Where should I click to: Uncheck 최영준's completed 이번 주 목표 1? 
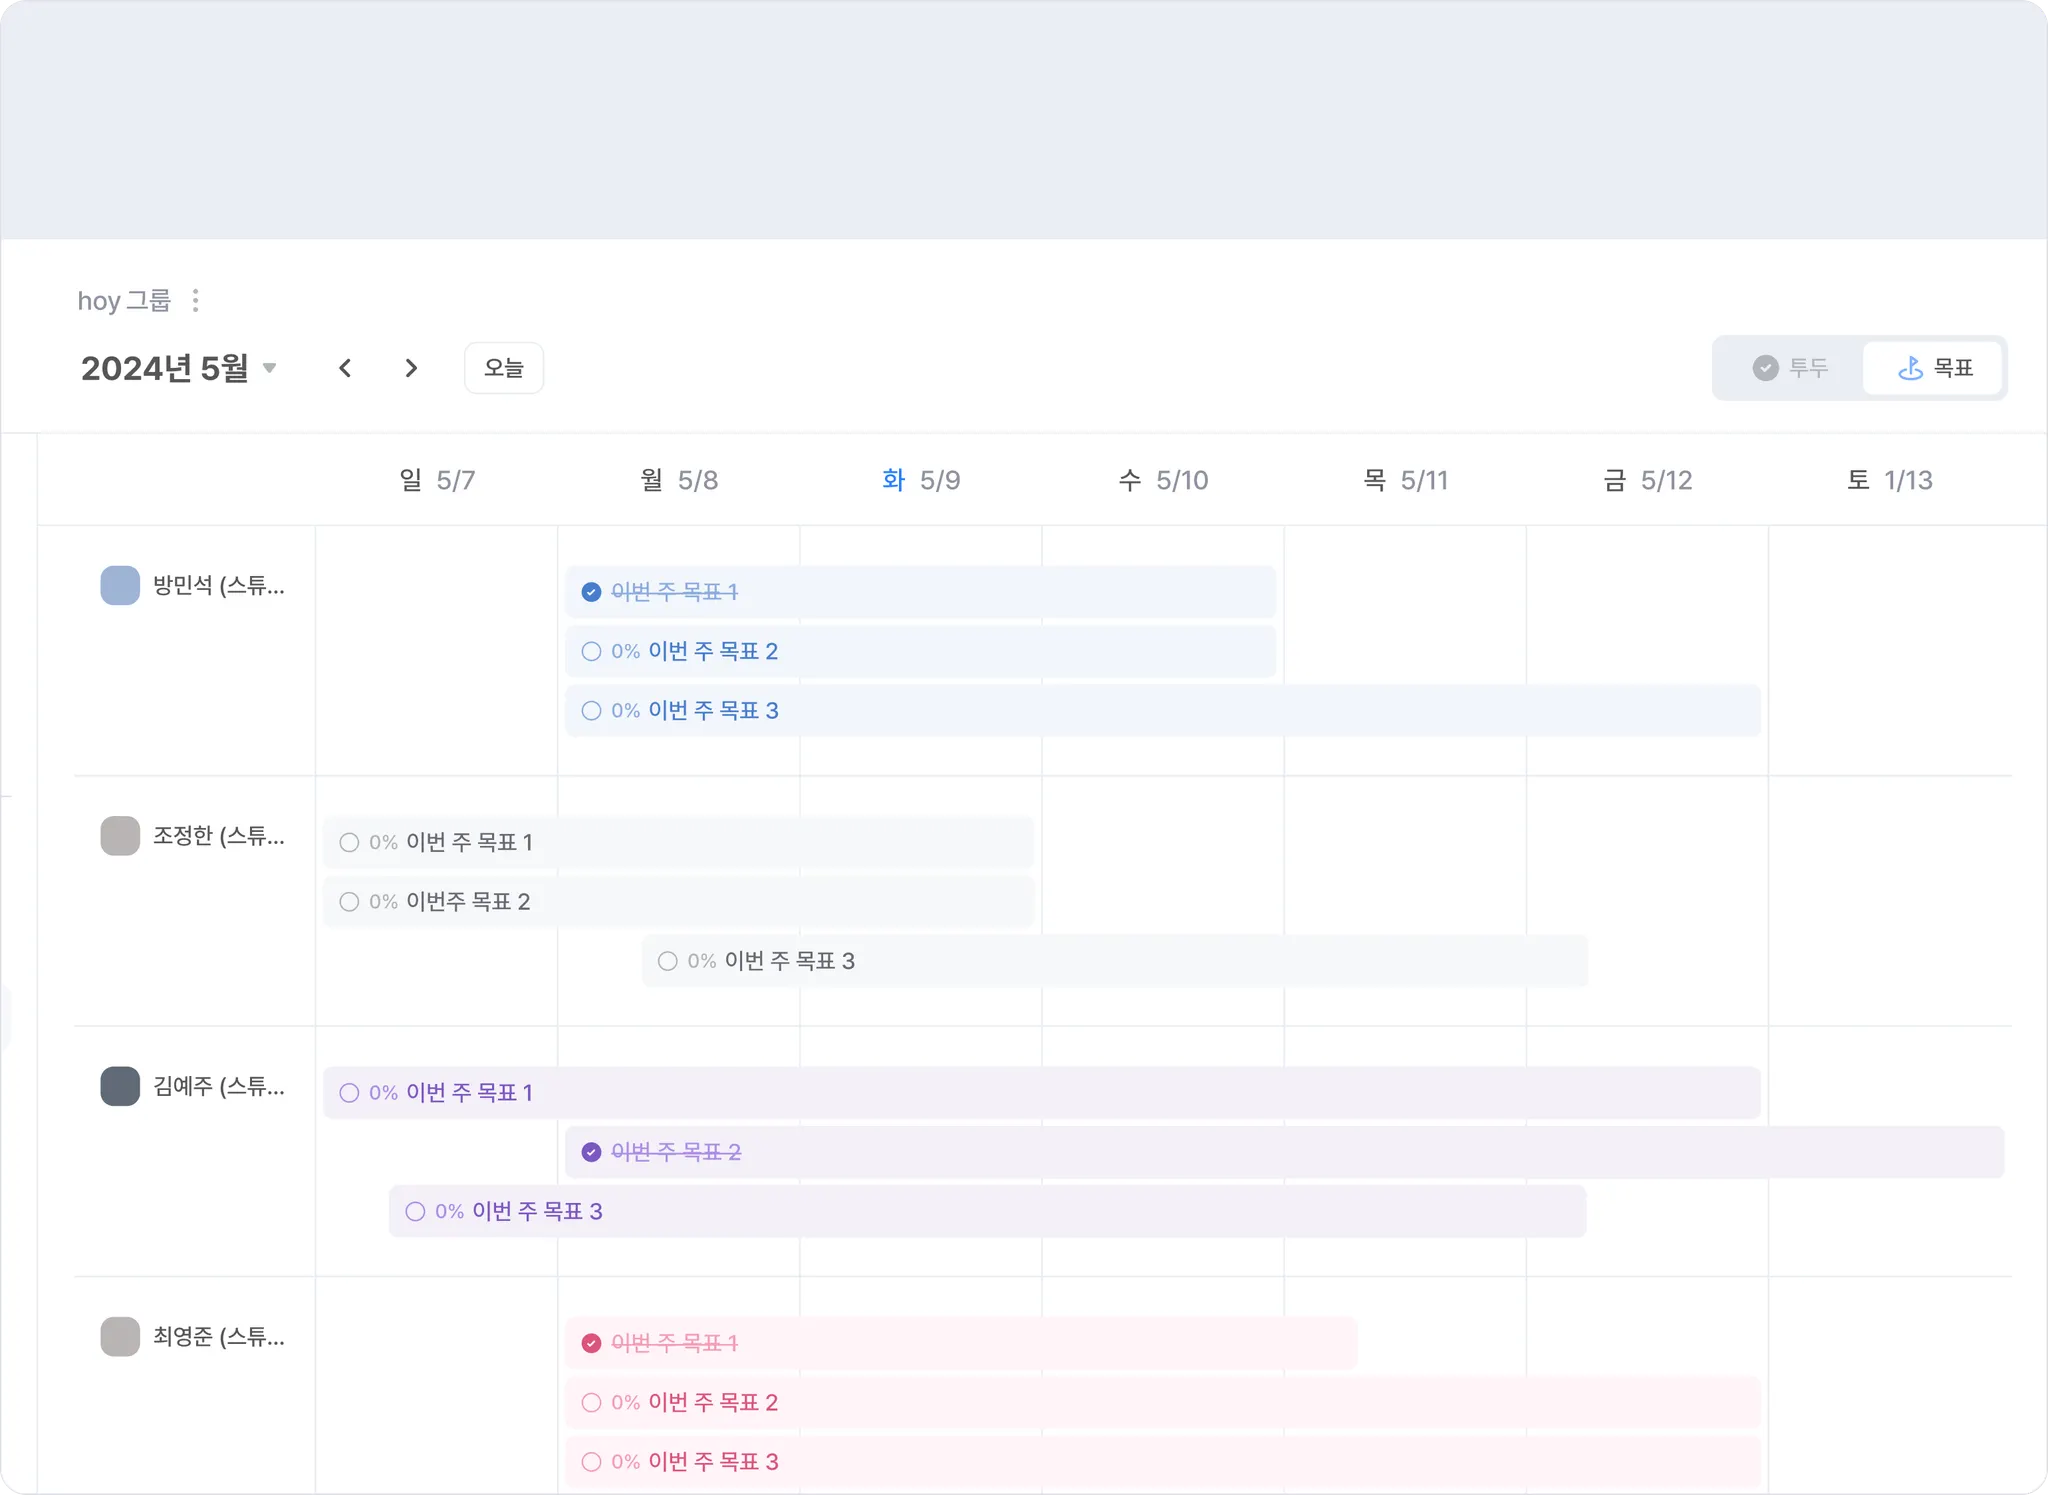point(591,1343)
